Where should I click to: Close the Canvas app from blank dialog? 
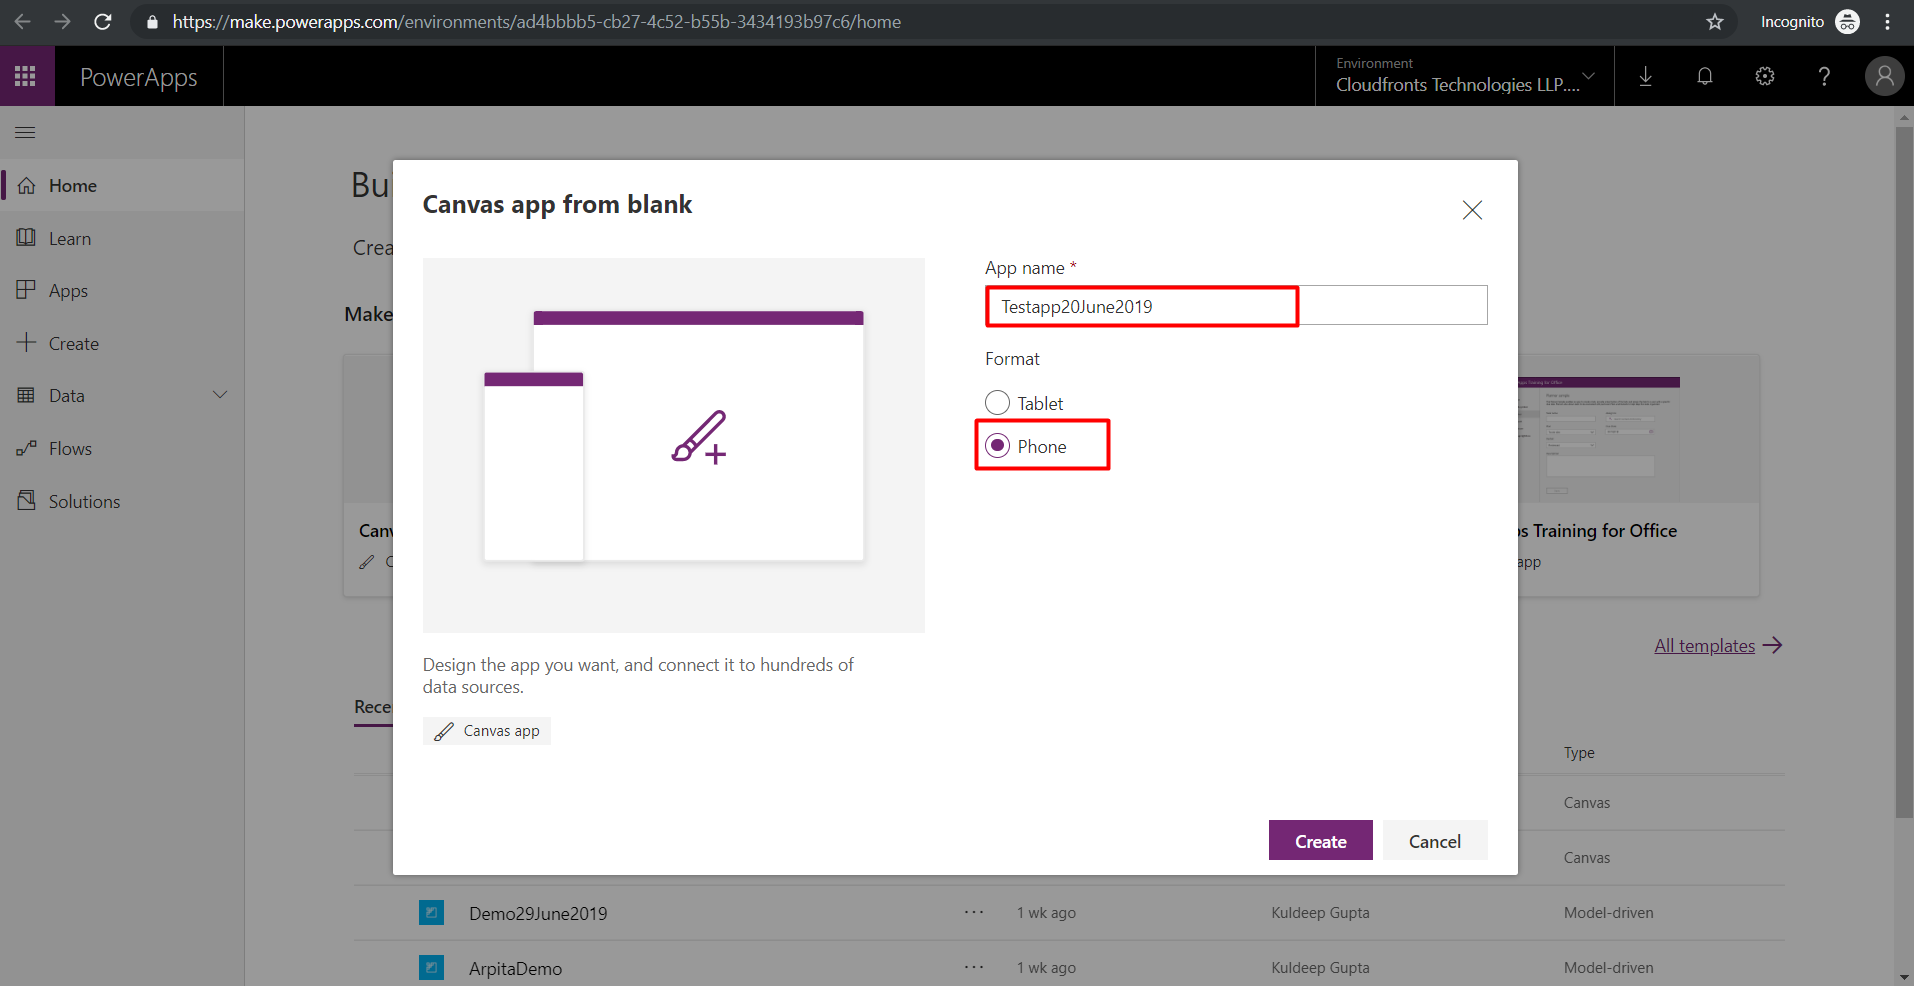tap(1472, 210)
